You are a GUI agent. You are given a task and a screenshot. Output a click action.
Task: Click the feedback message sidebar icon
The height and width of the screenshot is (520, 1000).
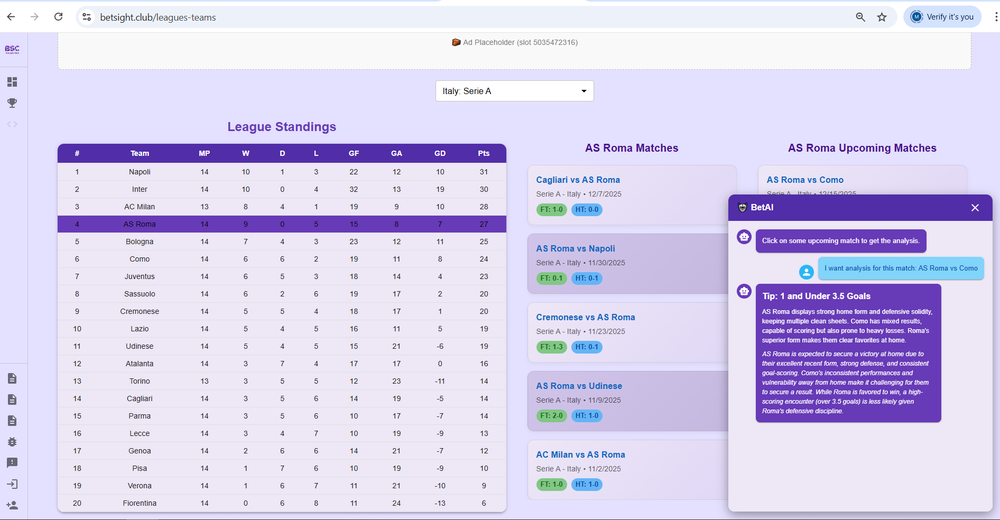click(12, 463)
